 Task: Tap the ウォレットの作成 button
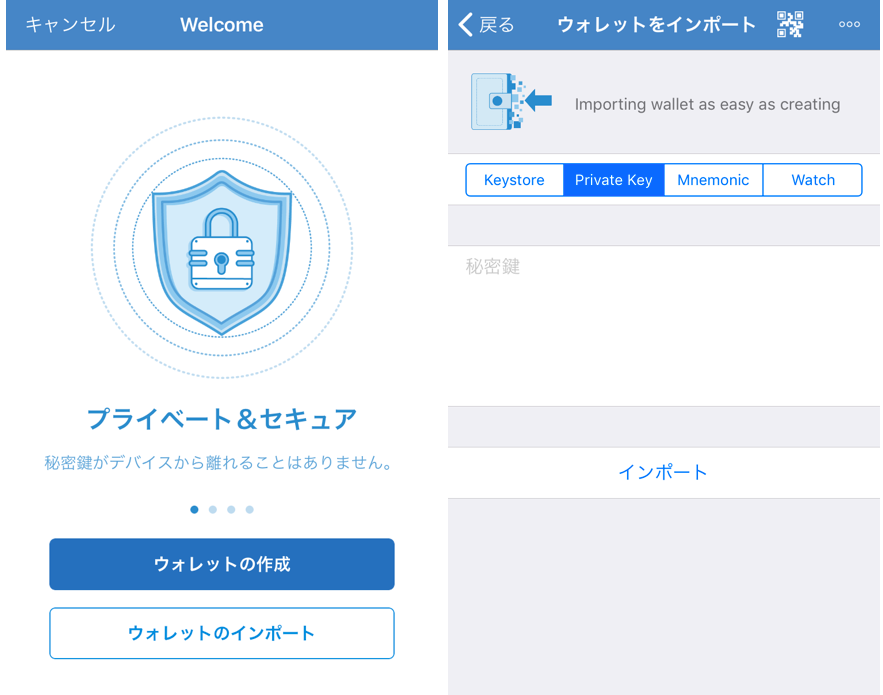(222, 564)
